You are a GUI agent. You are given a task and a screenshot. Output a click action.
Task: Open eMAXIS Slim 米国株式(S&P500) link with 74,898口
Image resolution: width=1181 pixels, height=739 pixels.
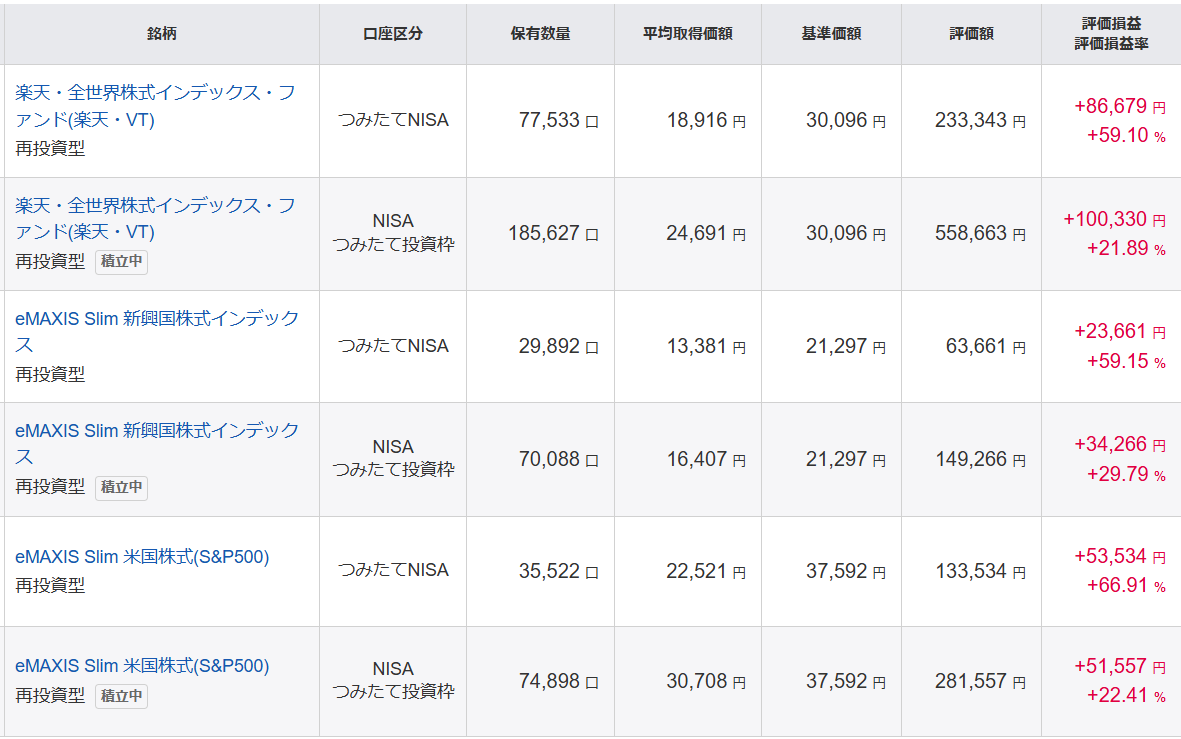[x=142, y=666]
